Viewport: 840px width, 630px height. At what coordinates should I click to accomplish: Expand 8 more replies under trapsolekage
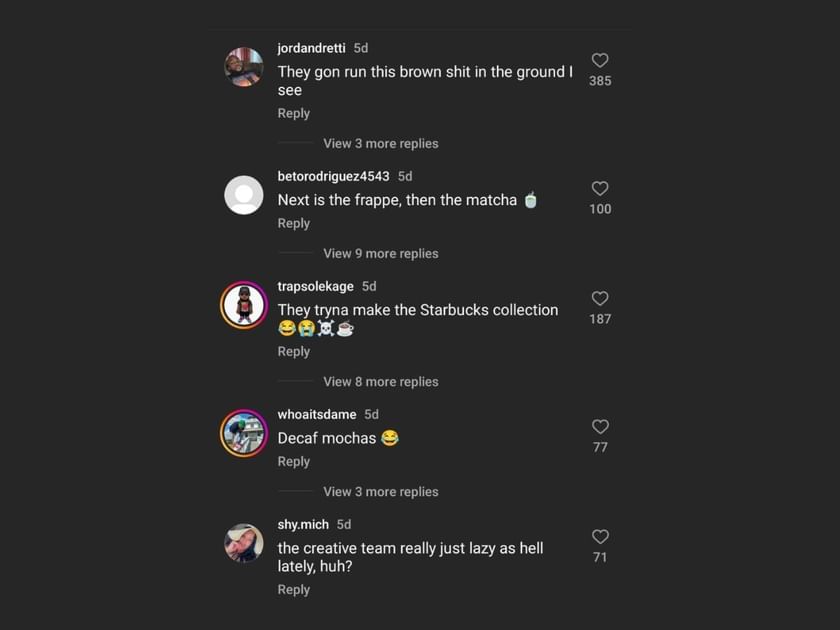(x=380, y=381)
